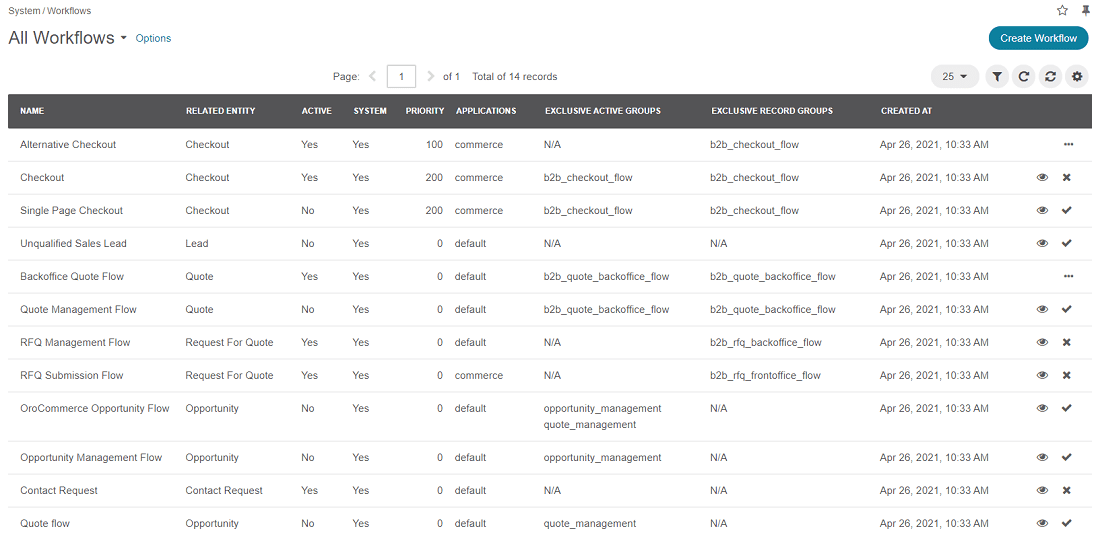This screenshot has width=1100, height=537.
Task: Sort by System column header
Action: [370, 111]
